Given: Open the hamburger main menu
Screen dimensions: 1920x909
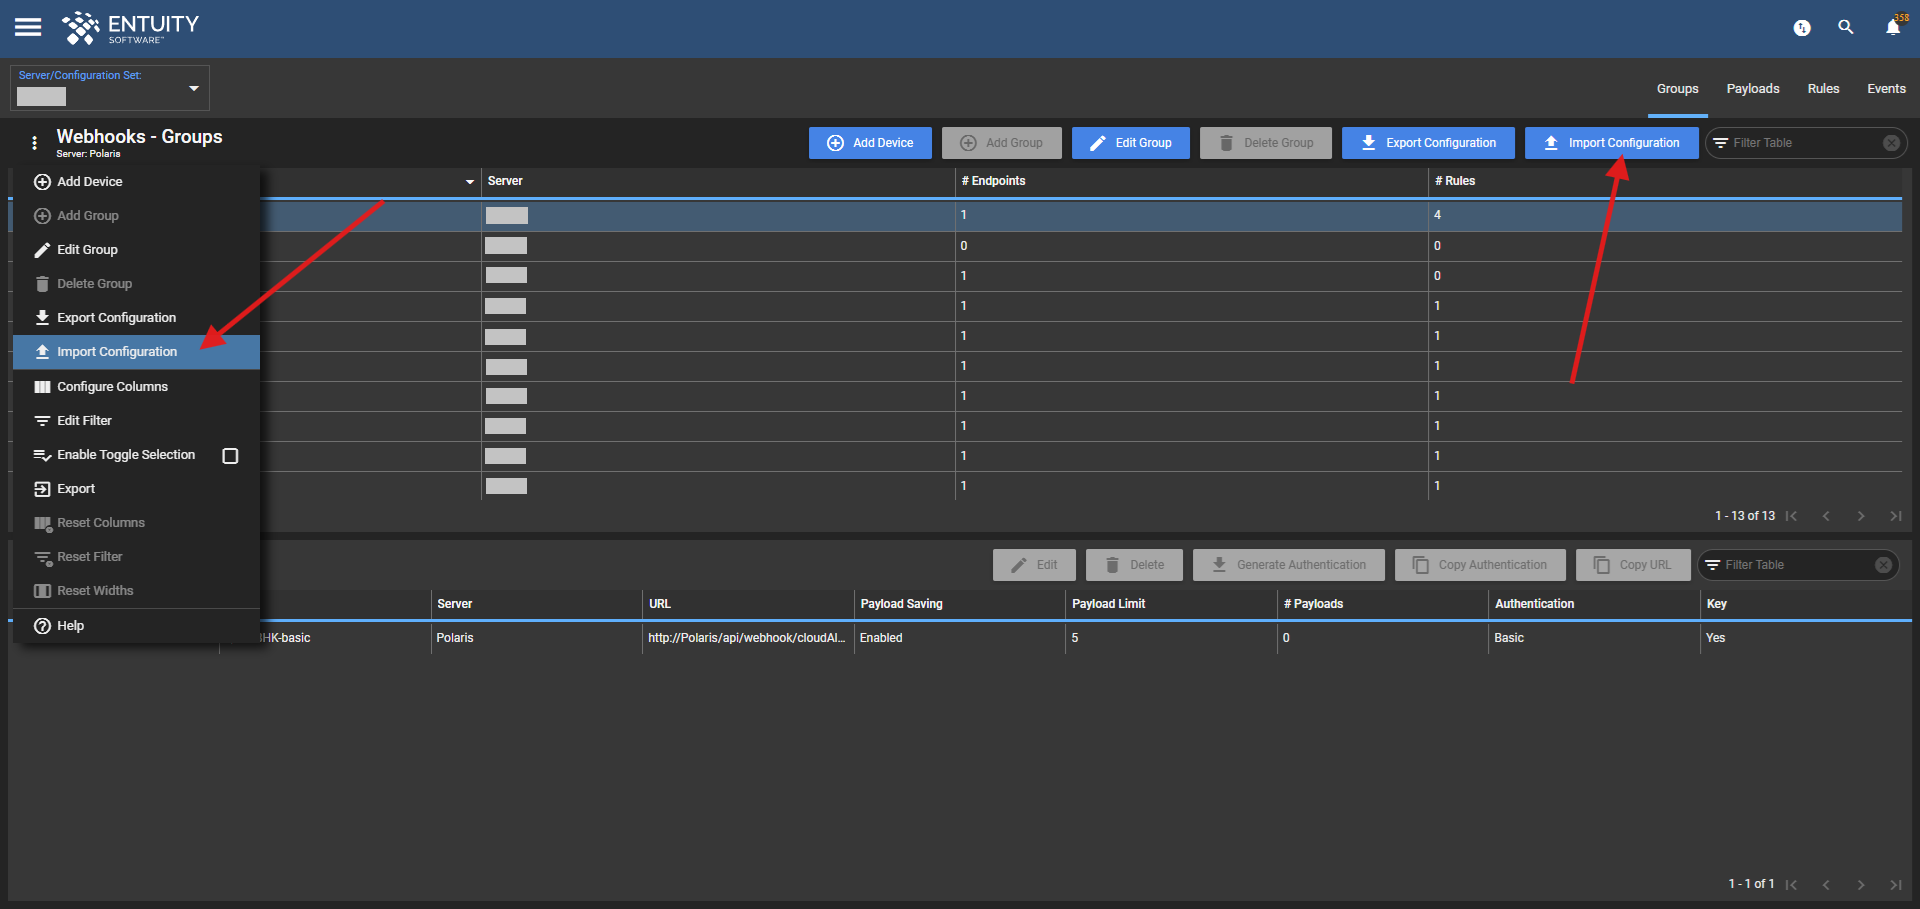Looking at the screenshot, I should point(28,27).
